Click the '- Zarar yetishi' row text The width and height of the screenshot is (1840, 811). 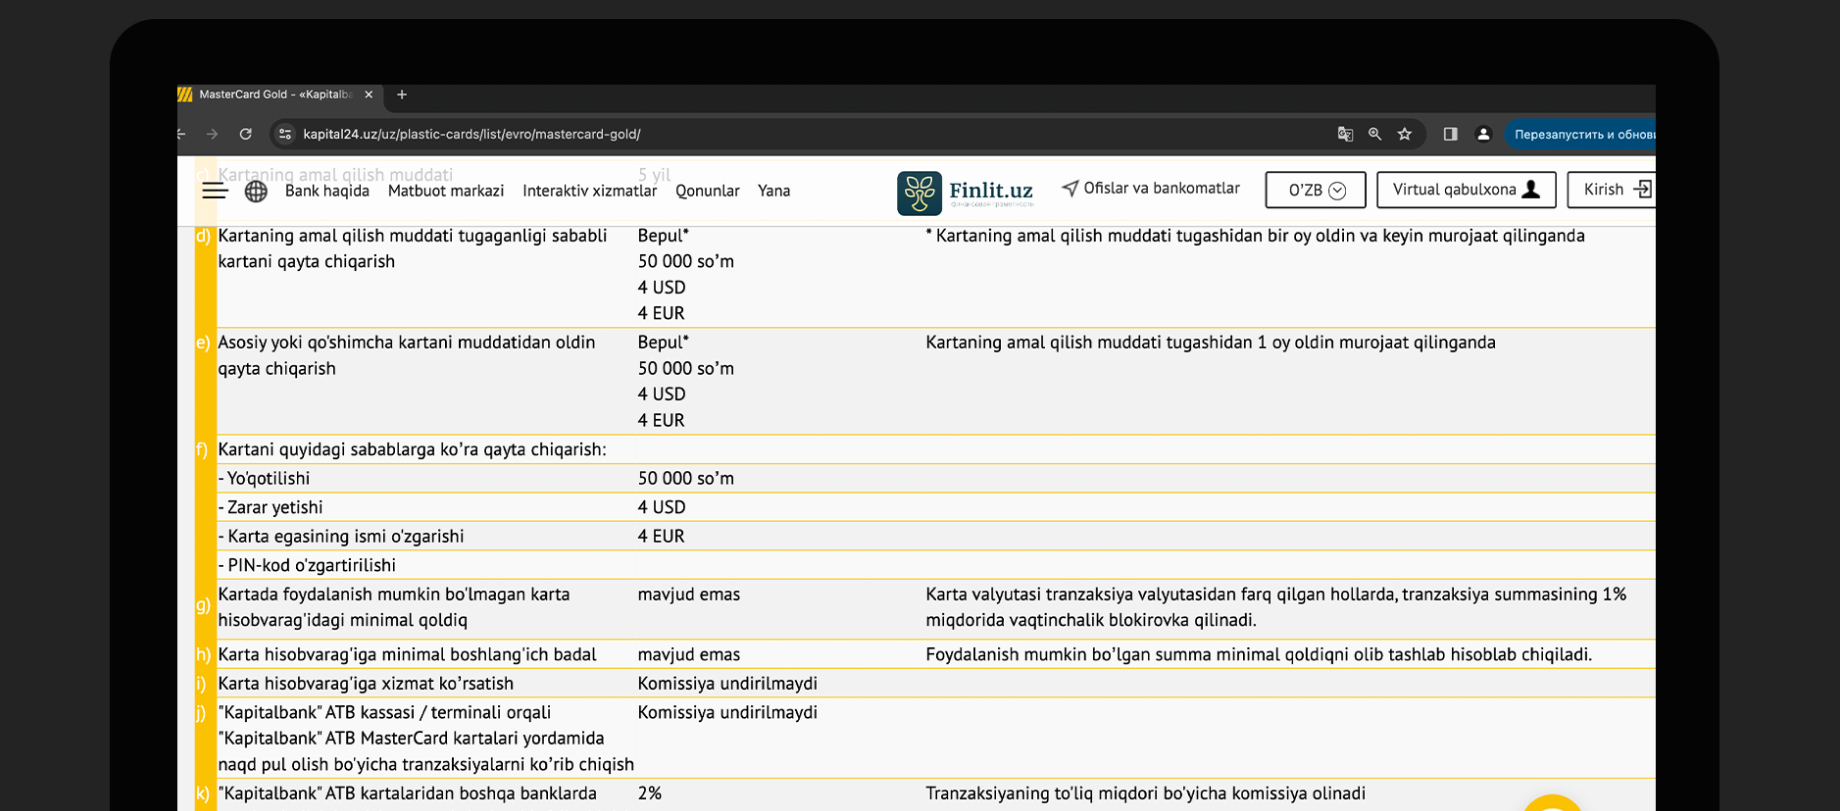click(x=270, y=507)
